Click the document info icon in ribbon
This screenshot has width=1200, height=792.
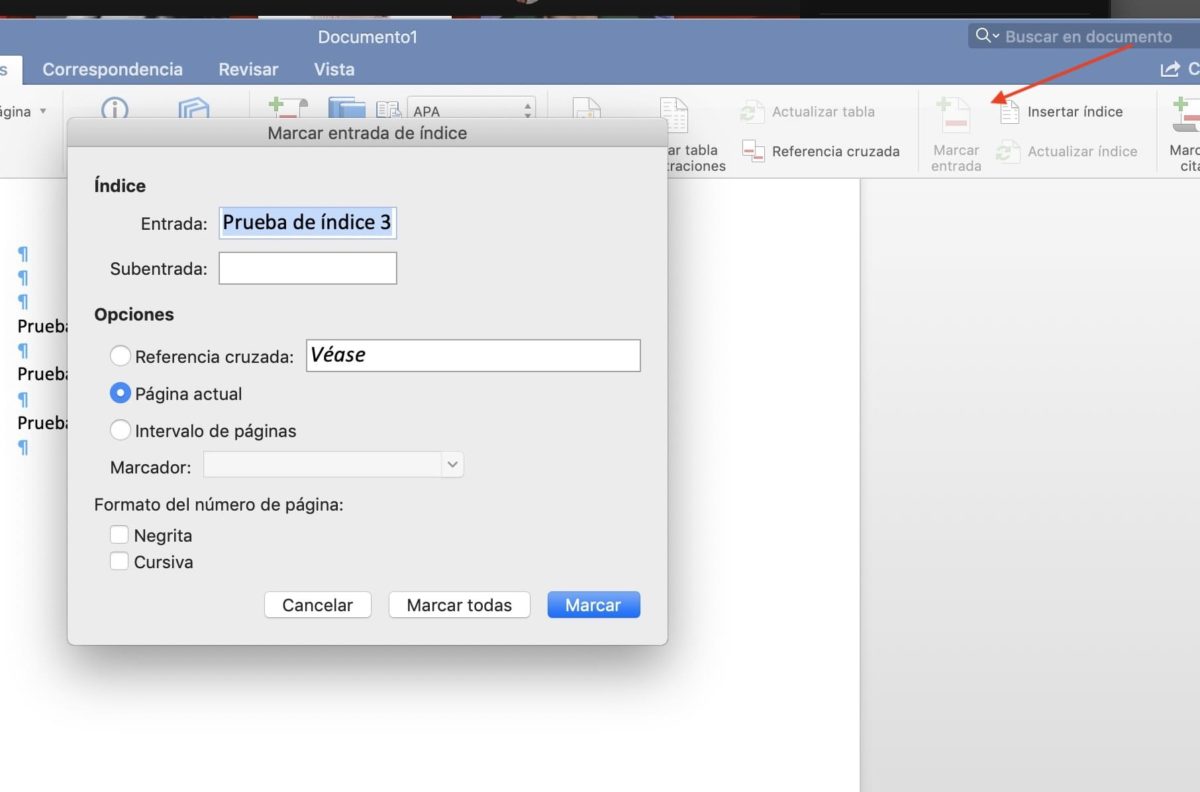(x=114, y=111)
